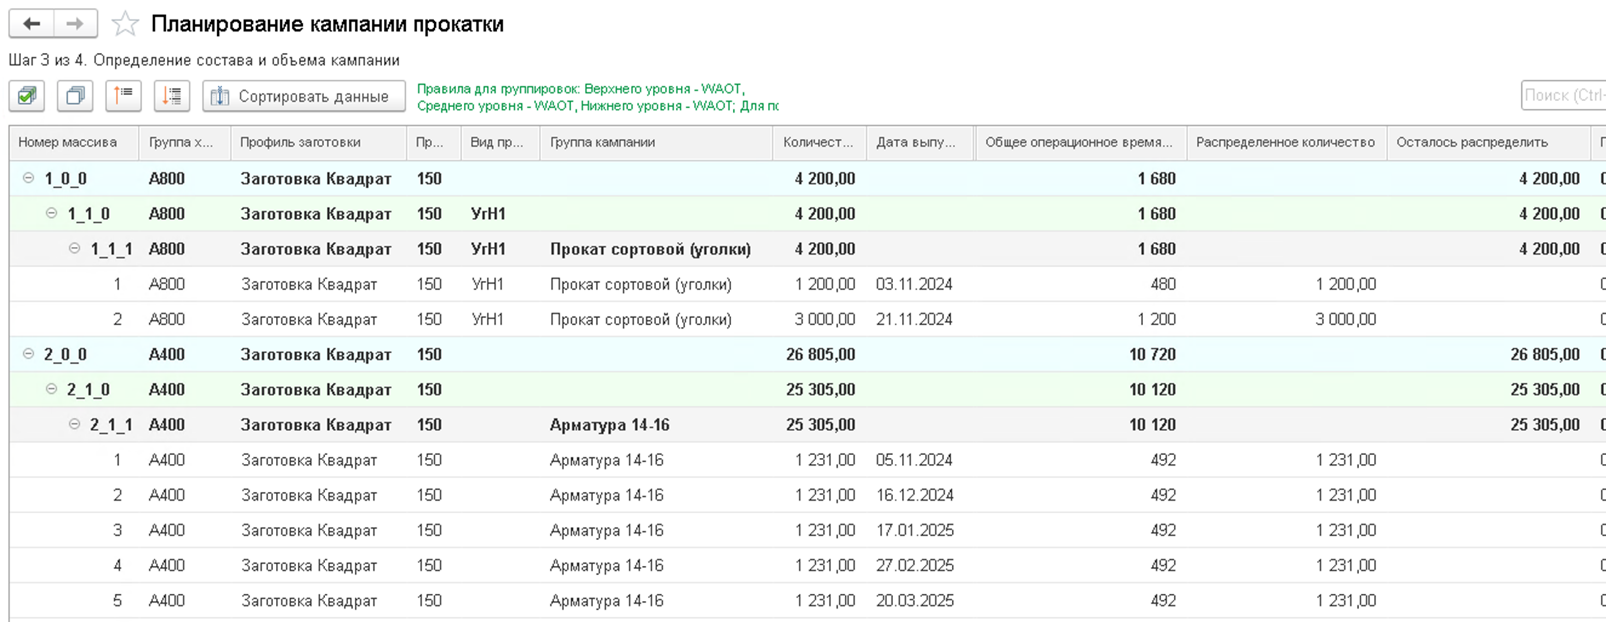Select date cell 17.01.2025
Image resolution: width=1606 pixels, height=622 pixels.
coord(914,530)
